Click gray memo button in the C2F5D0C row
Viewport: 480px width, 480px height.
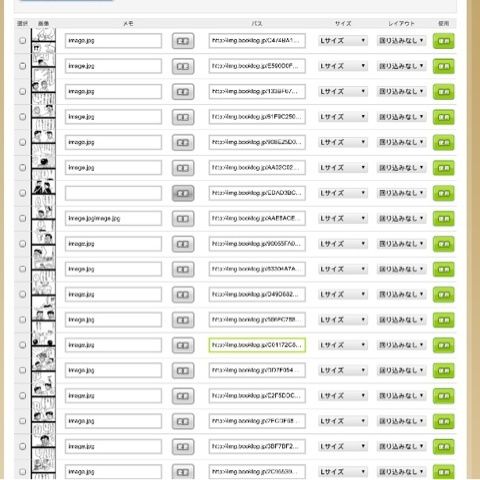coord(183,396)
